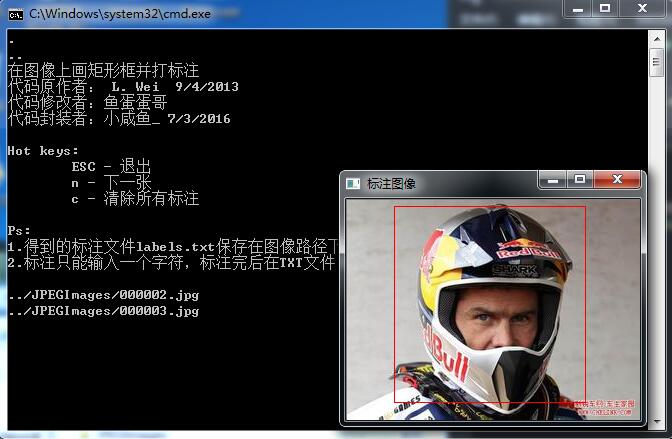
Task: Click the 'C:\Windows\system32\cmd.exe' title text
Action: (120, 14)
